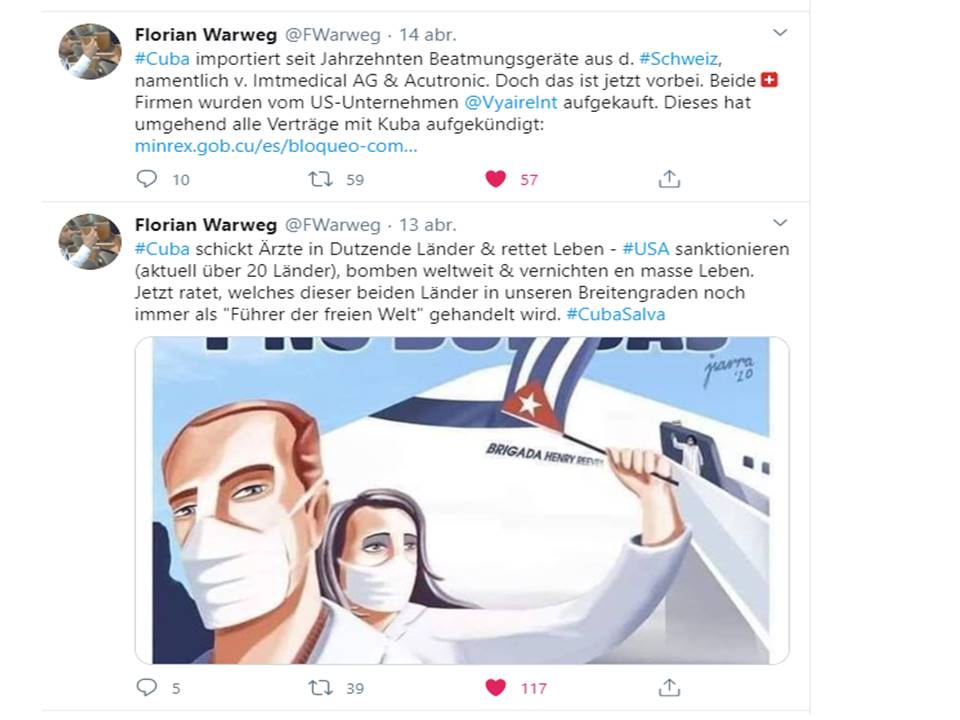Reply to the 14 abr. Beatmungsgeräte tweet
Screen dimensions: 960x720
pyautogui.click(x=146, y=179)
